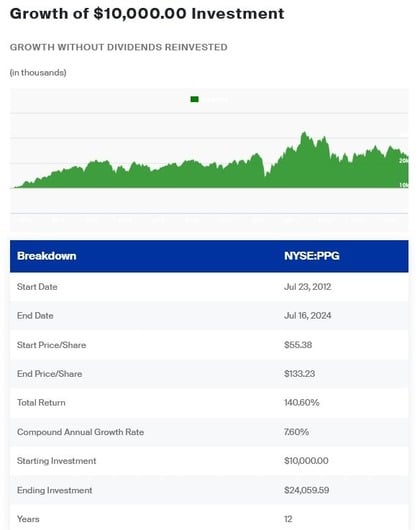Viewport: 420px width, 530px height.
Task: Select 'GROWTH WITHOUT DIVIDENDS REINVESTED' subtitle
Action: click(x=119, y=47)
